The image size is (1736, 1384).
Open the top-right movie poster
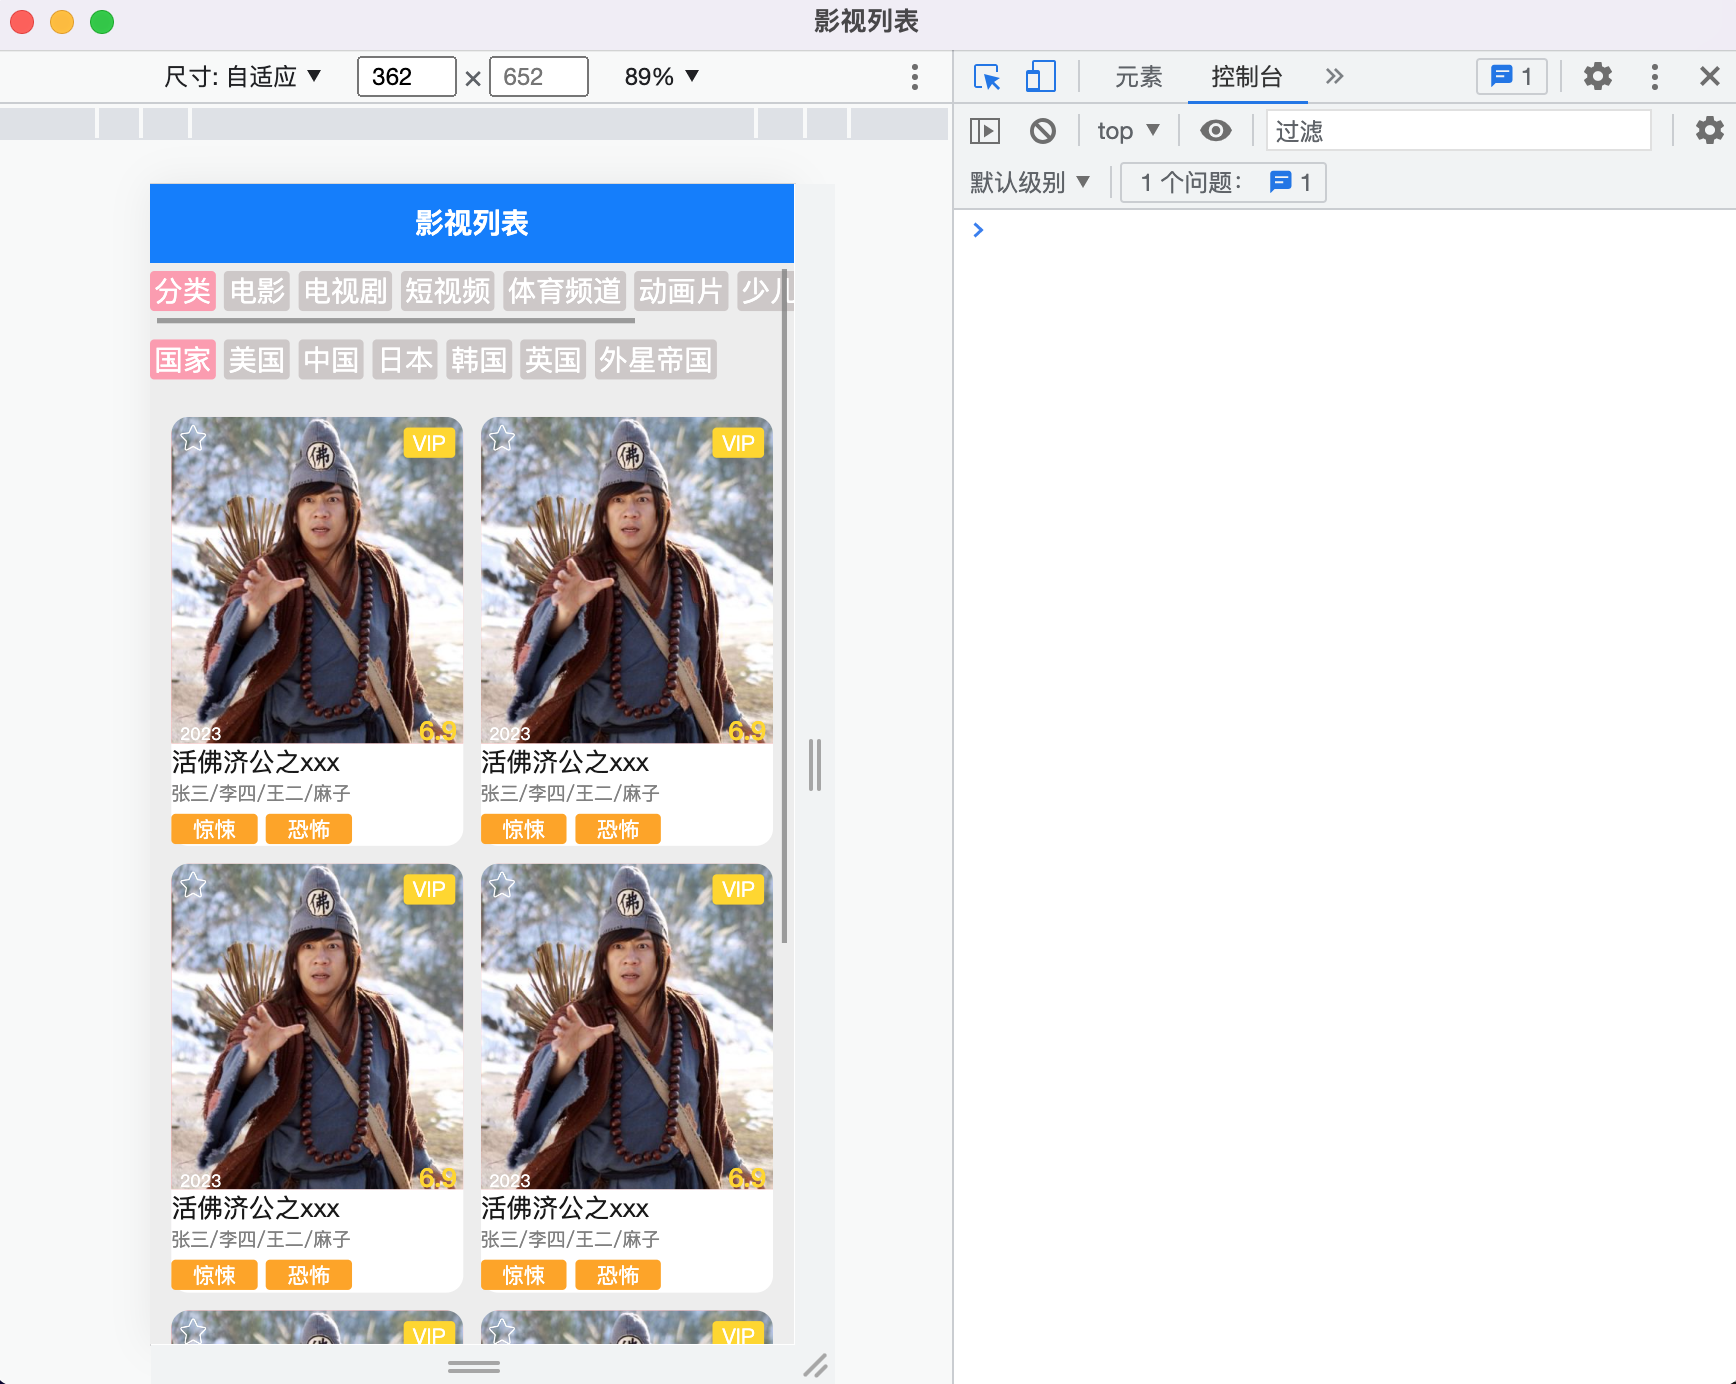[626, 580]
